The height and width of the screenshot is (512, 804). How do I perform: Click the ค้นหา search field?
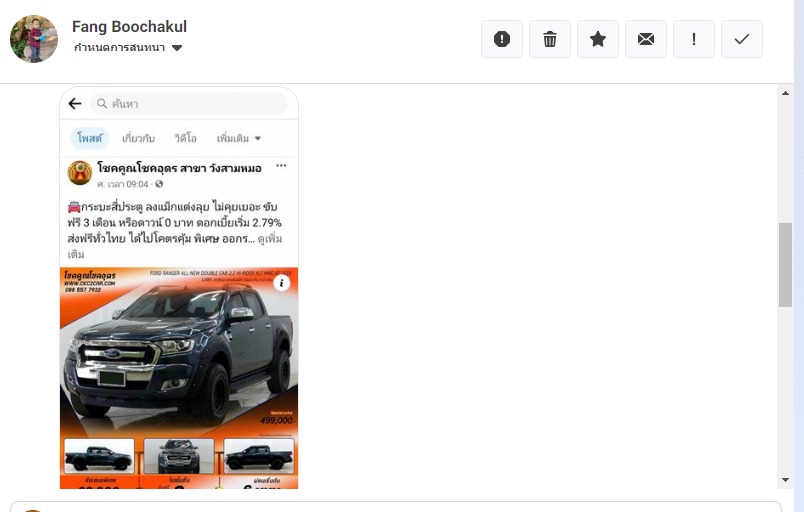click(x=189, y=104)
